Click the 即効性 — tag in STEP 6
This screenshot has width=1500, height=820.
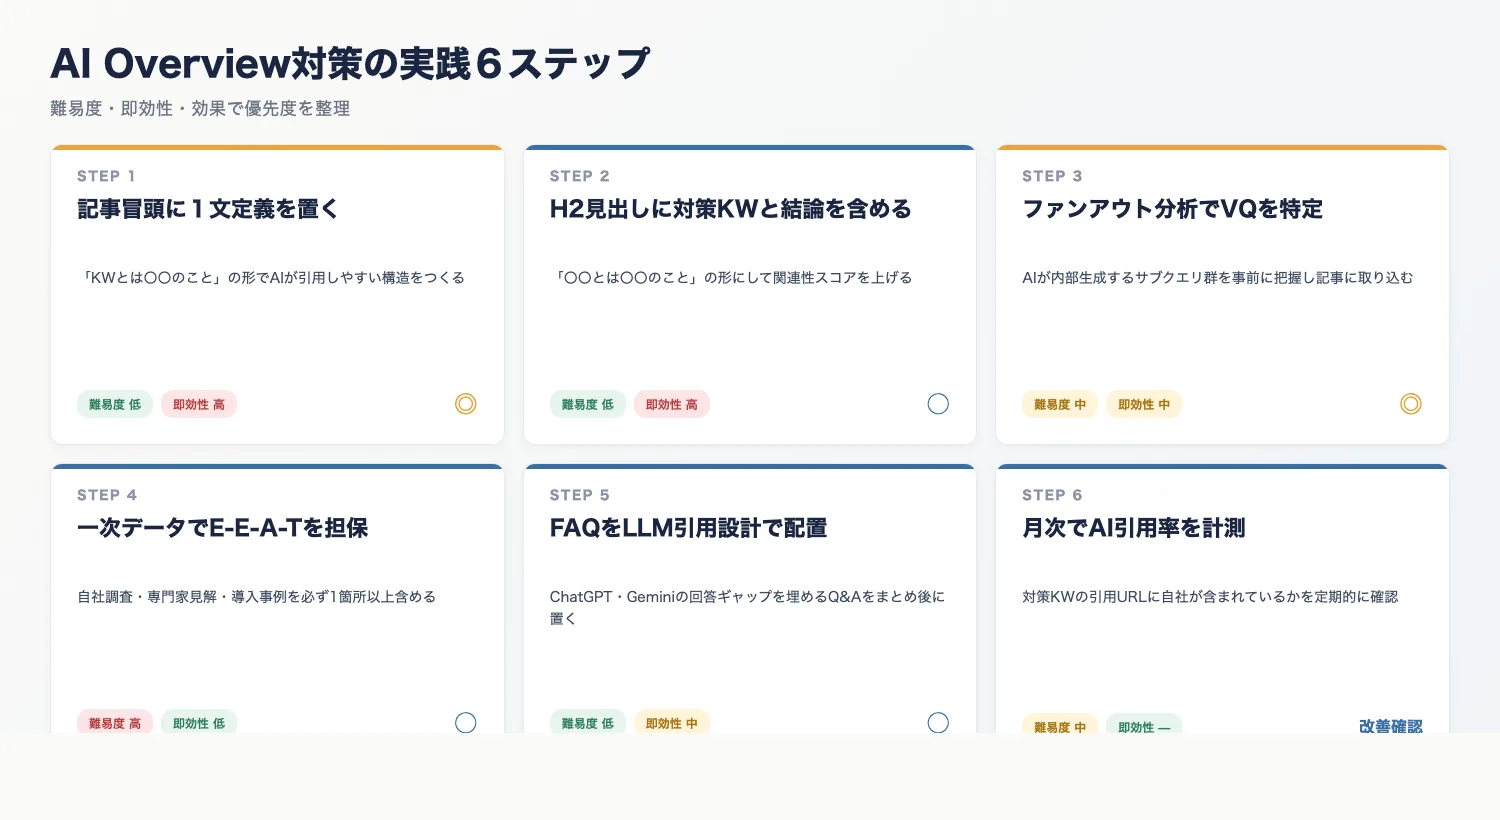tap(1144, 725)
